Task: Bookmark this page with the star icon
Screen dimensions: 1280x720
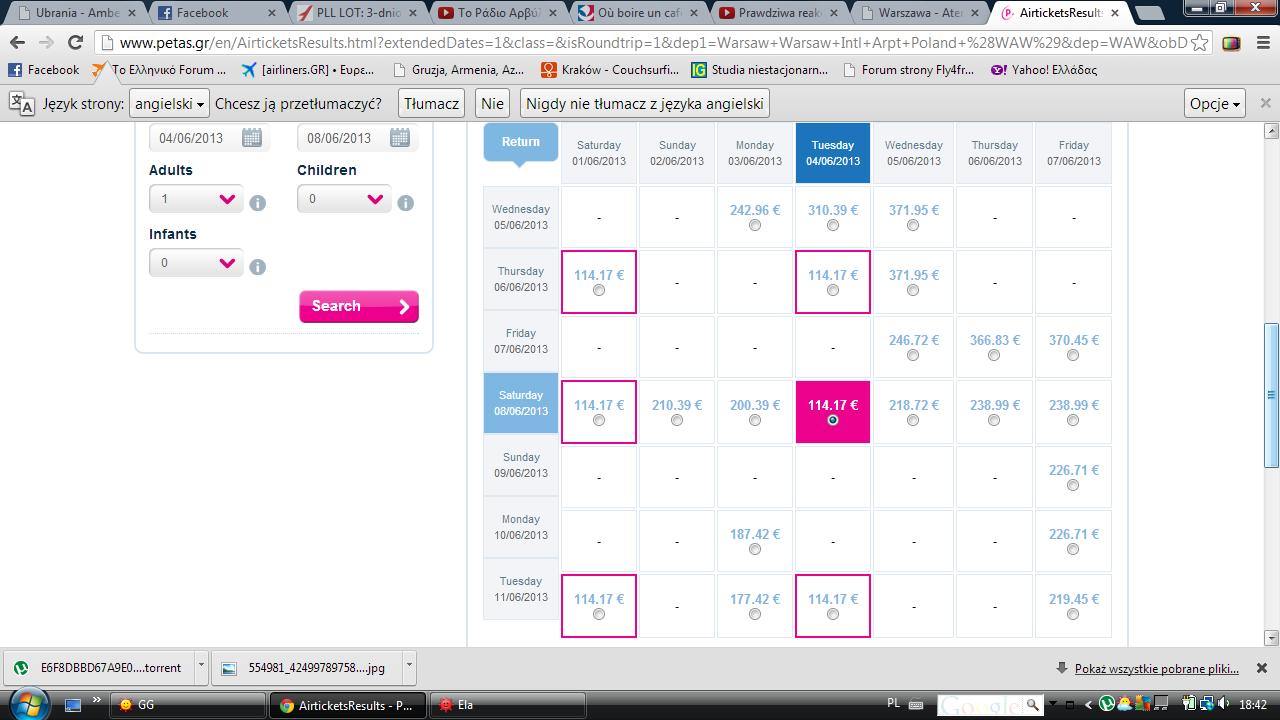Action: (x=1200, y=43)
